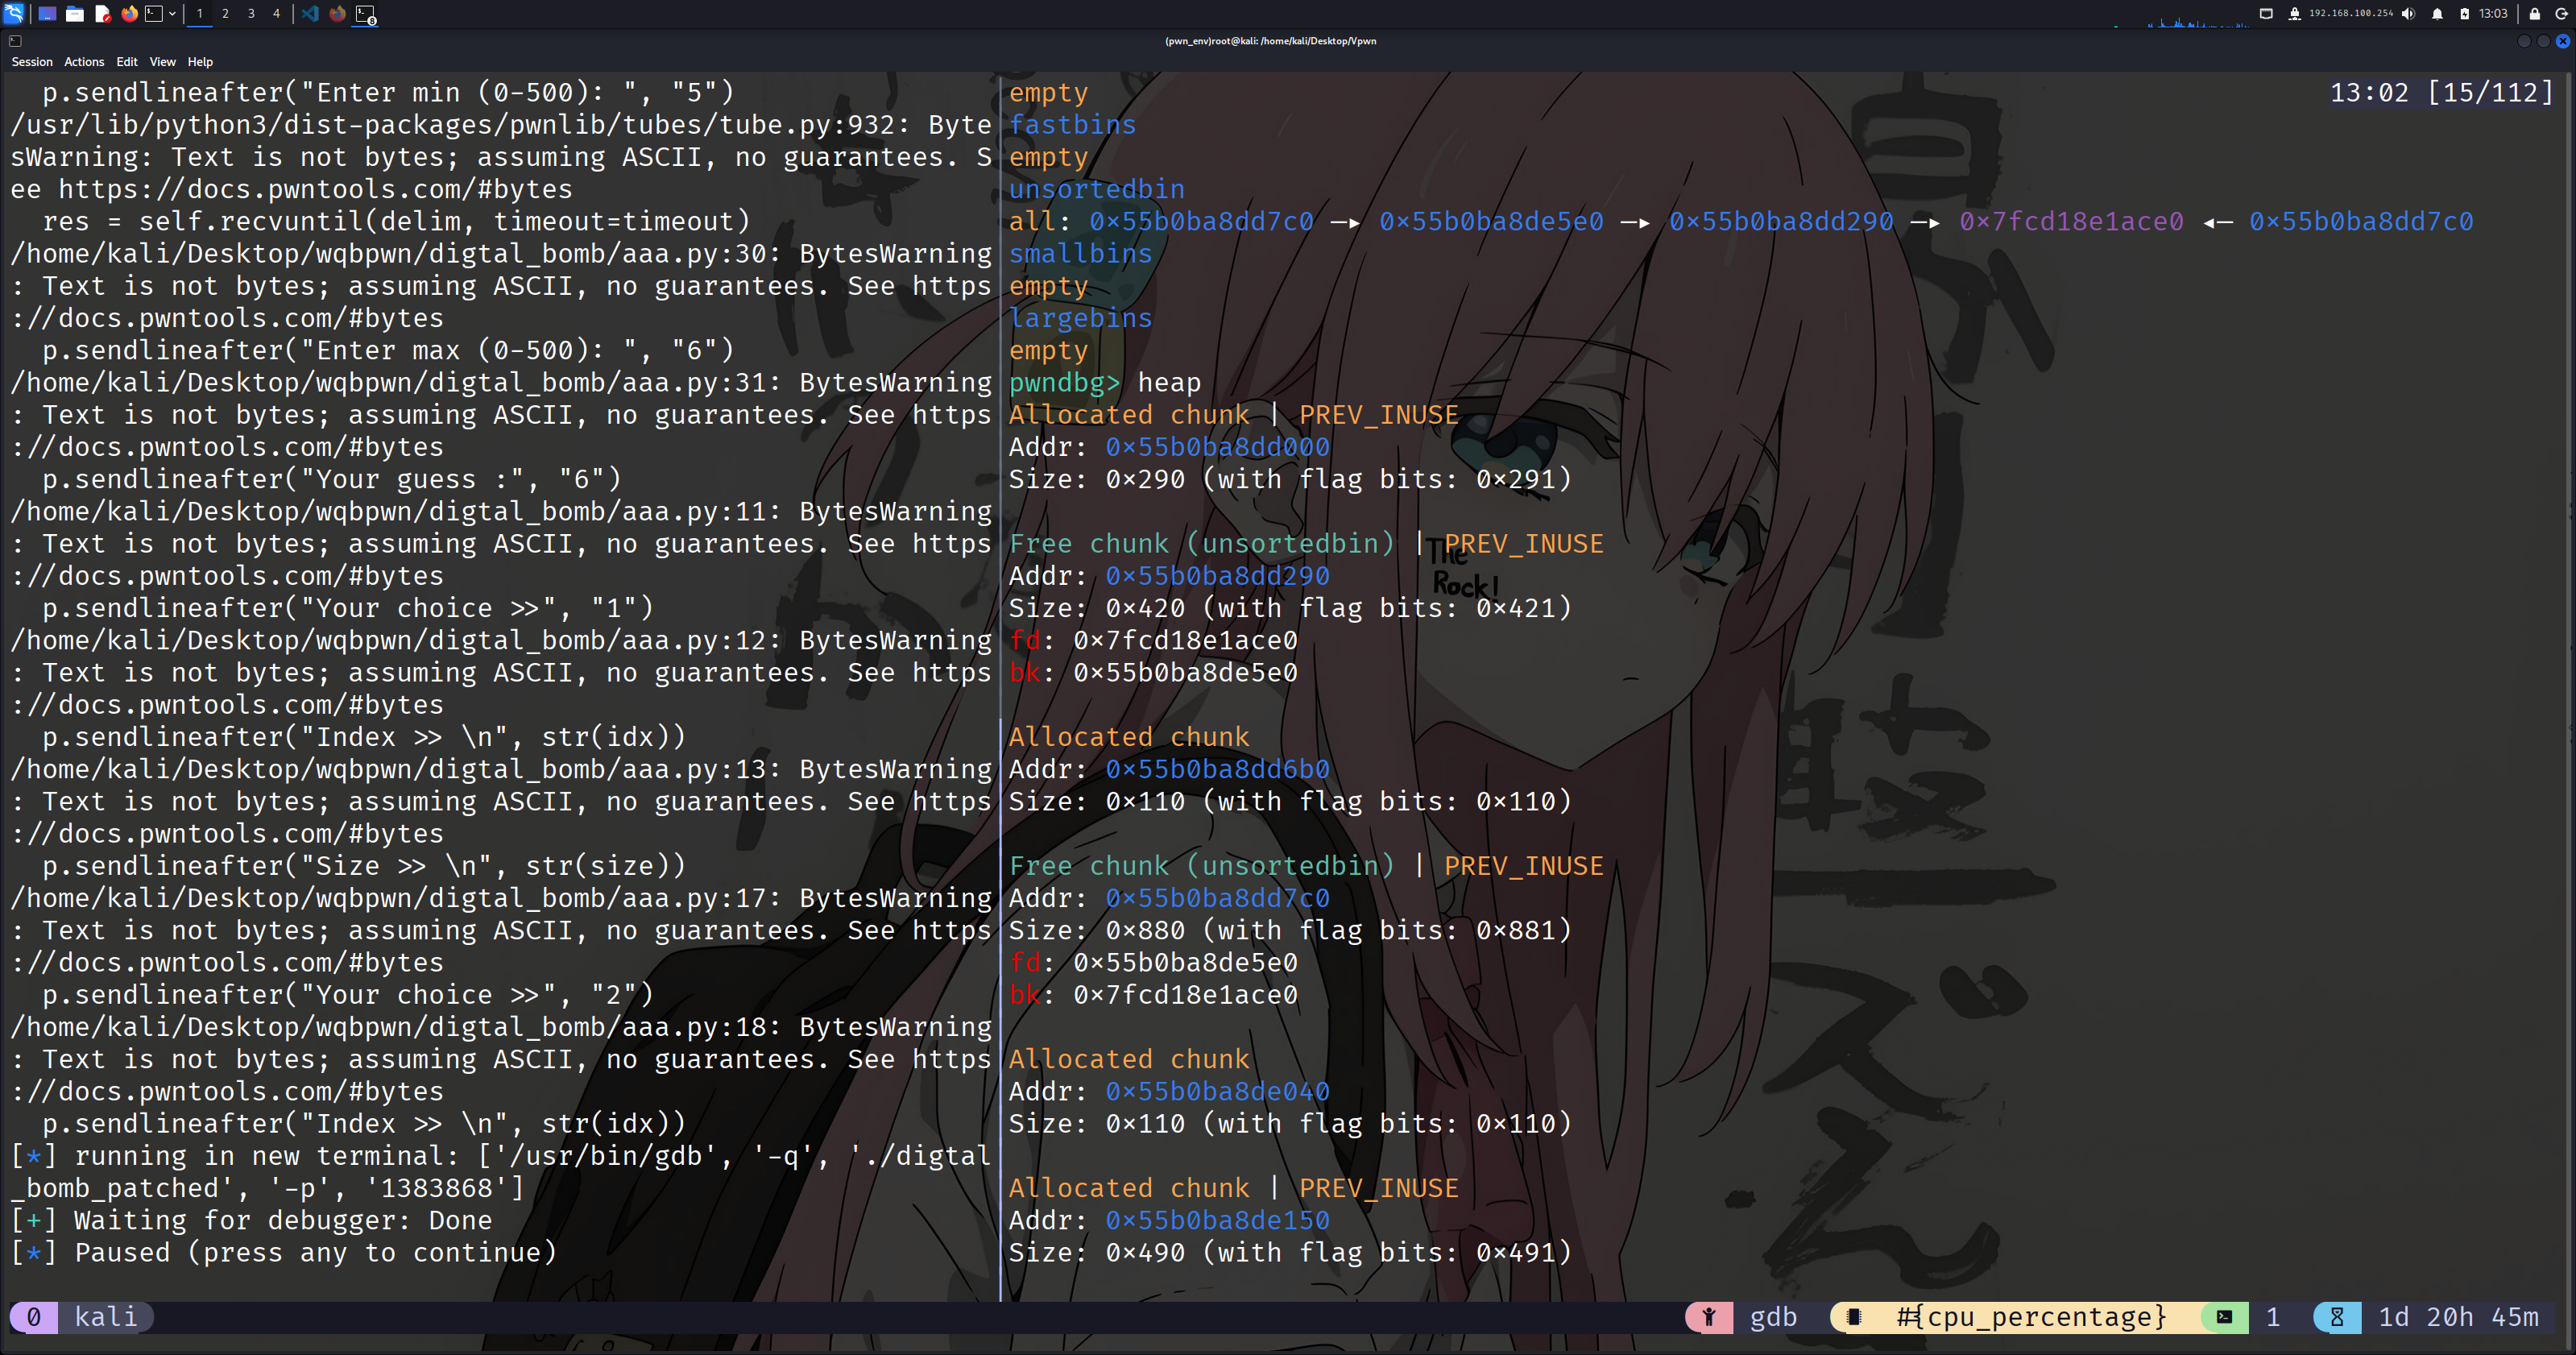Click the 13:02 [15/112] scroll position indicator
2576x1355 pixels.
coord(2442,93)
